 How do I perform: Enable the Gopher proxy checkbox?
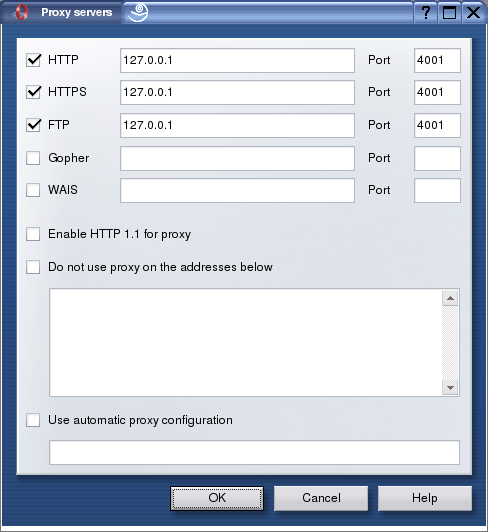(x=33, y=158)
